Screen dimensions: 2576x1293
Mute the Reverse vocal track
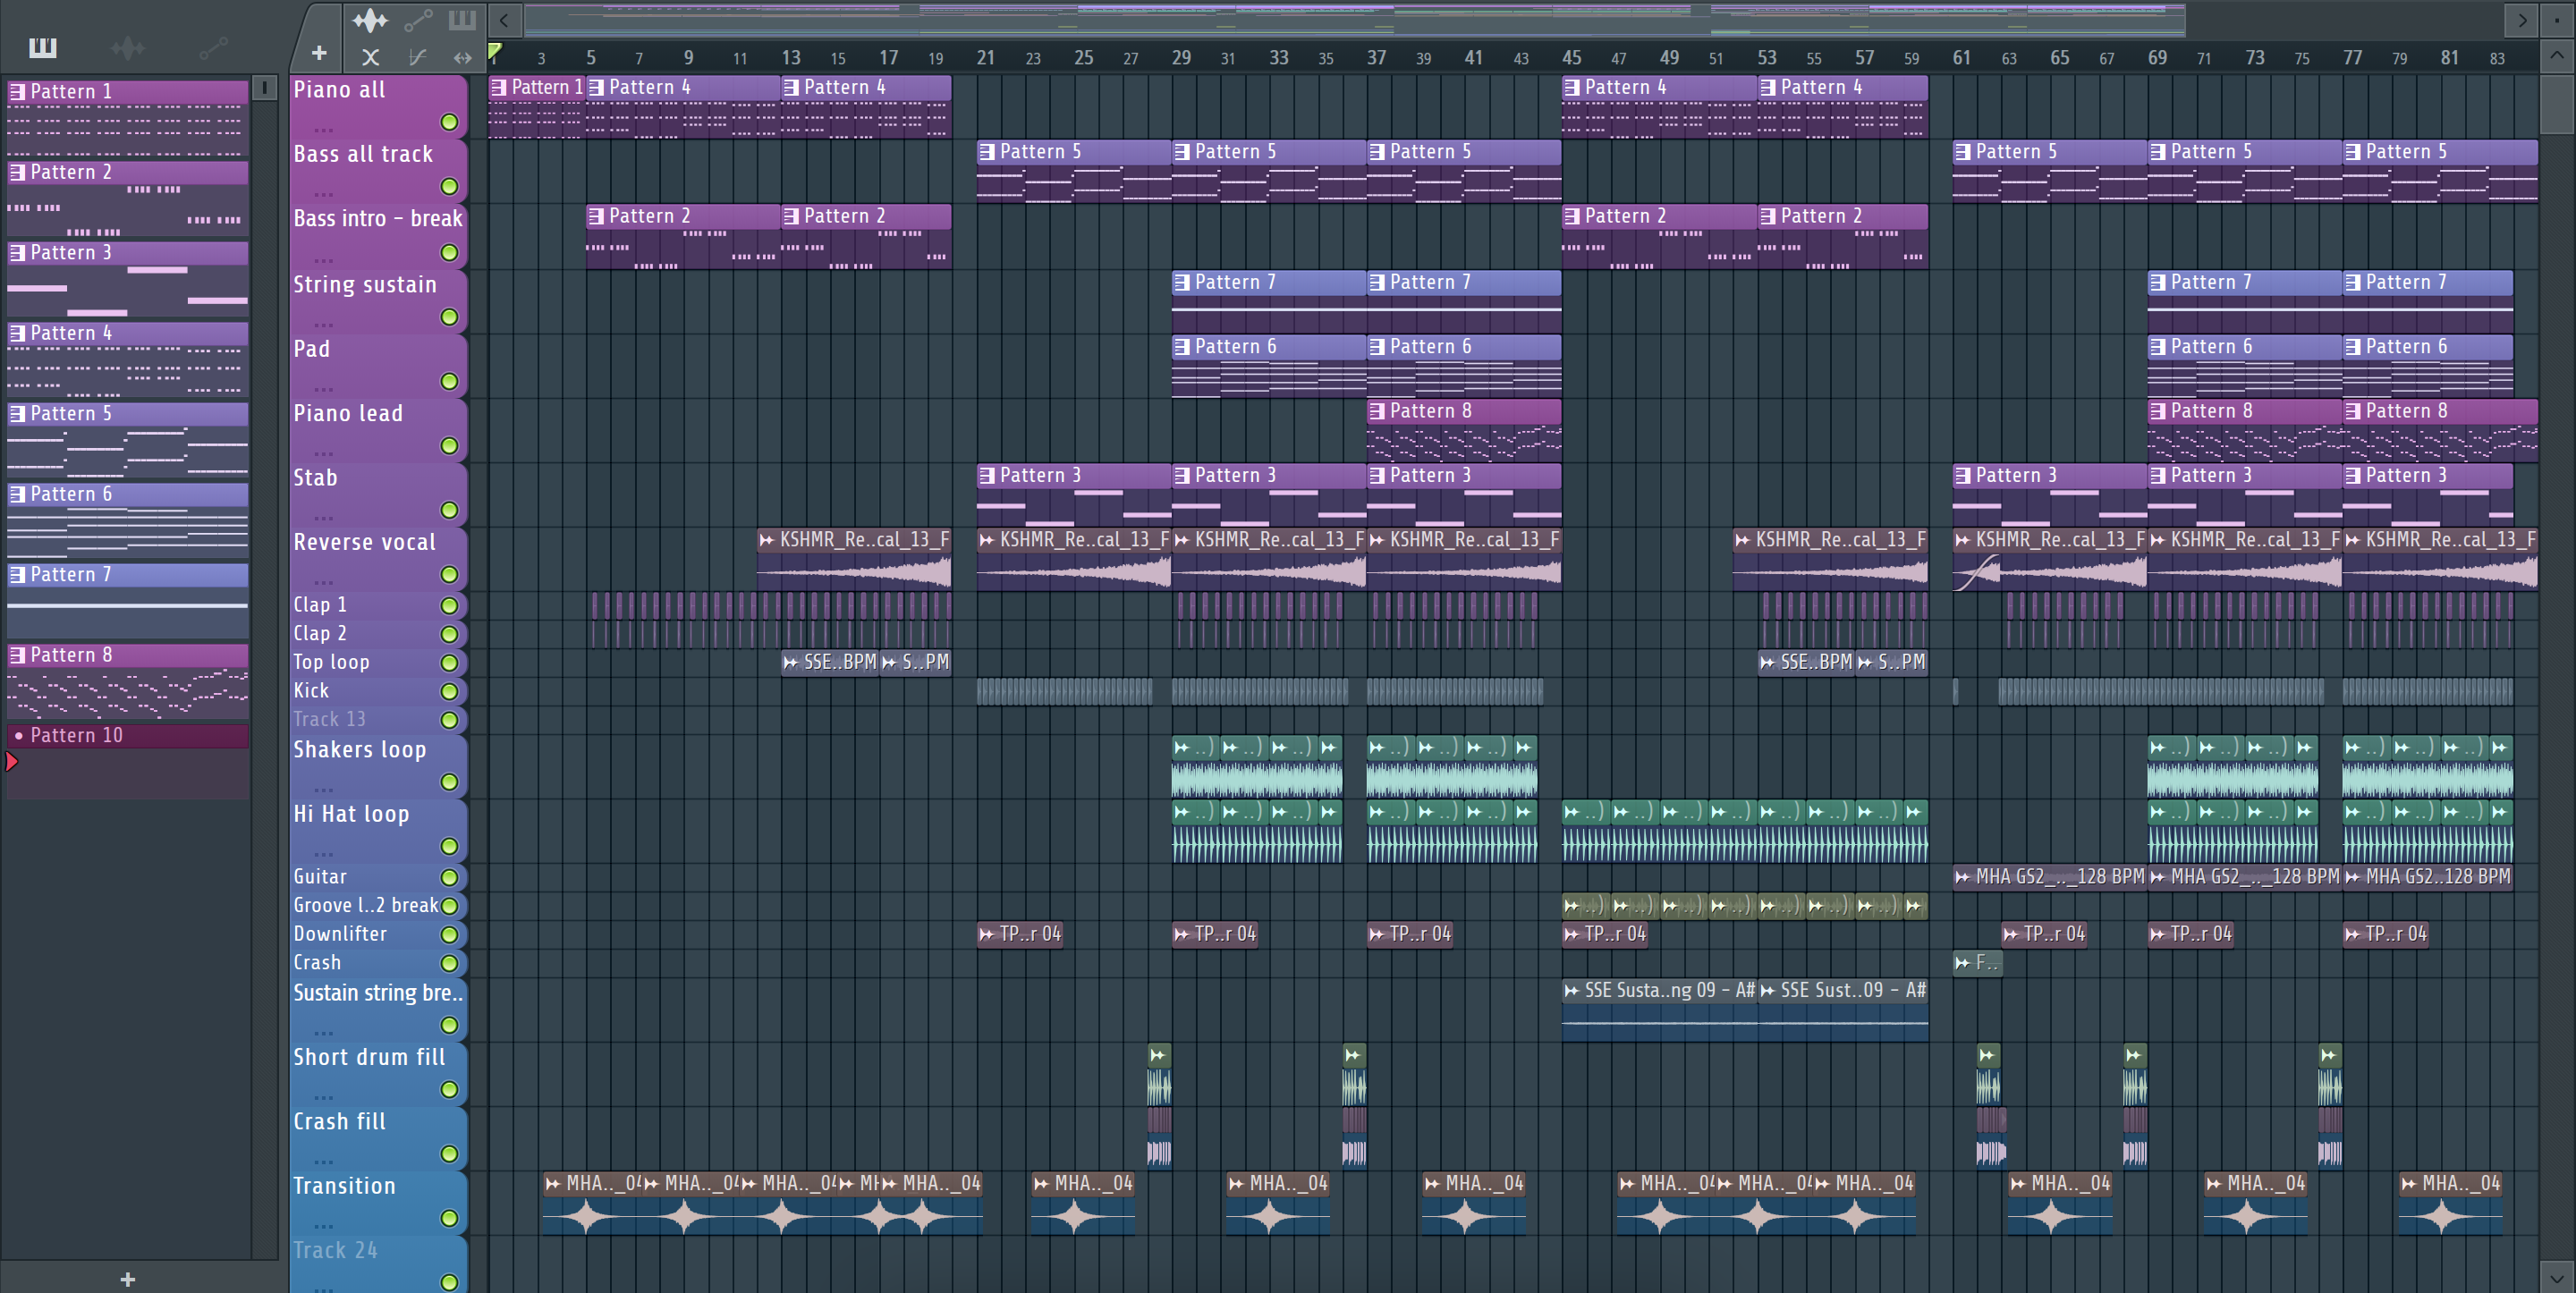pos(449,575)
